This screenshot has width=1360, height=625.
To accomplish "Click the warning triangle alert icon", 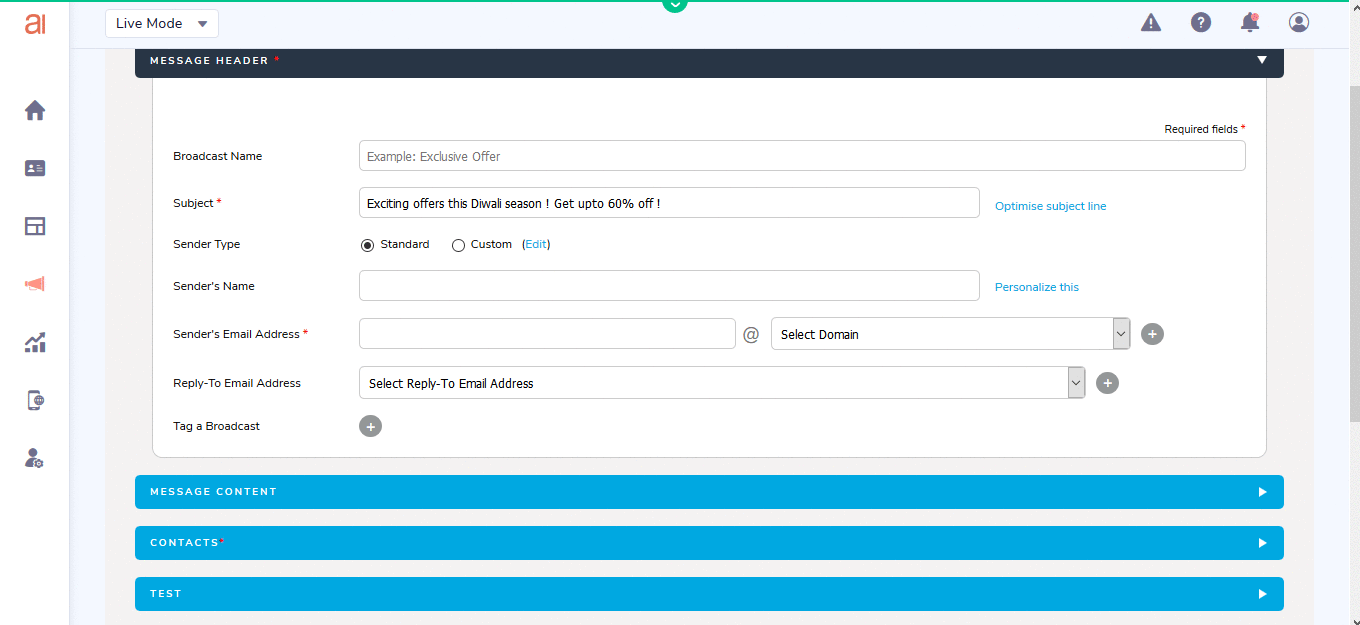I will tap(1151, 22).
